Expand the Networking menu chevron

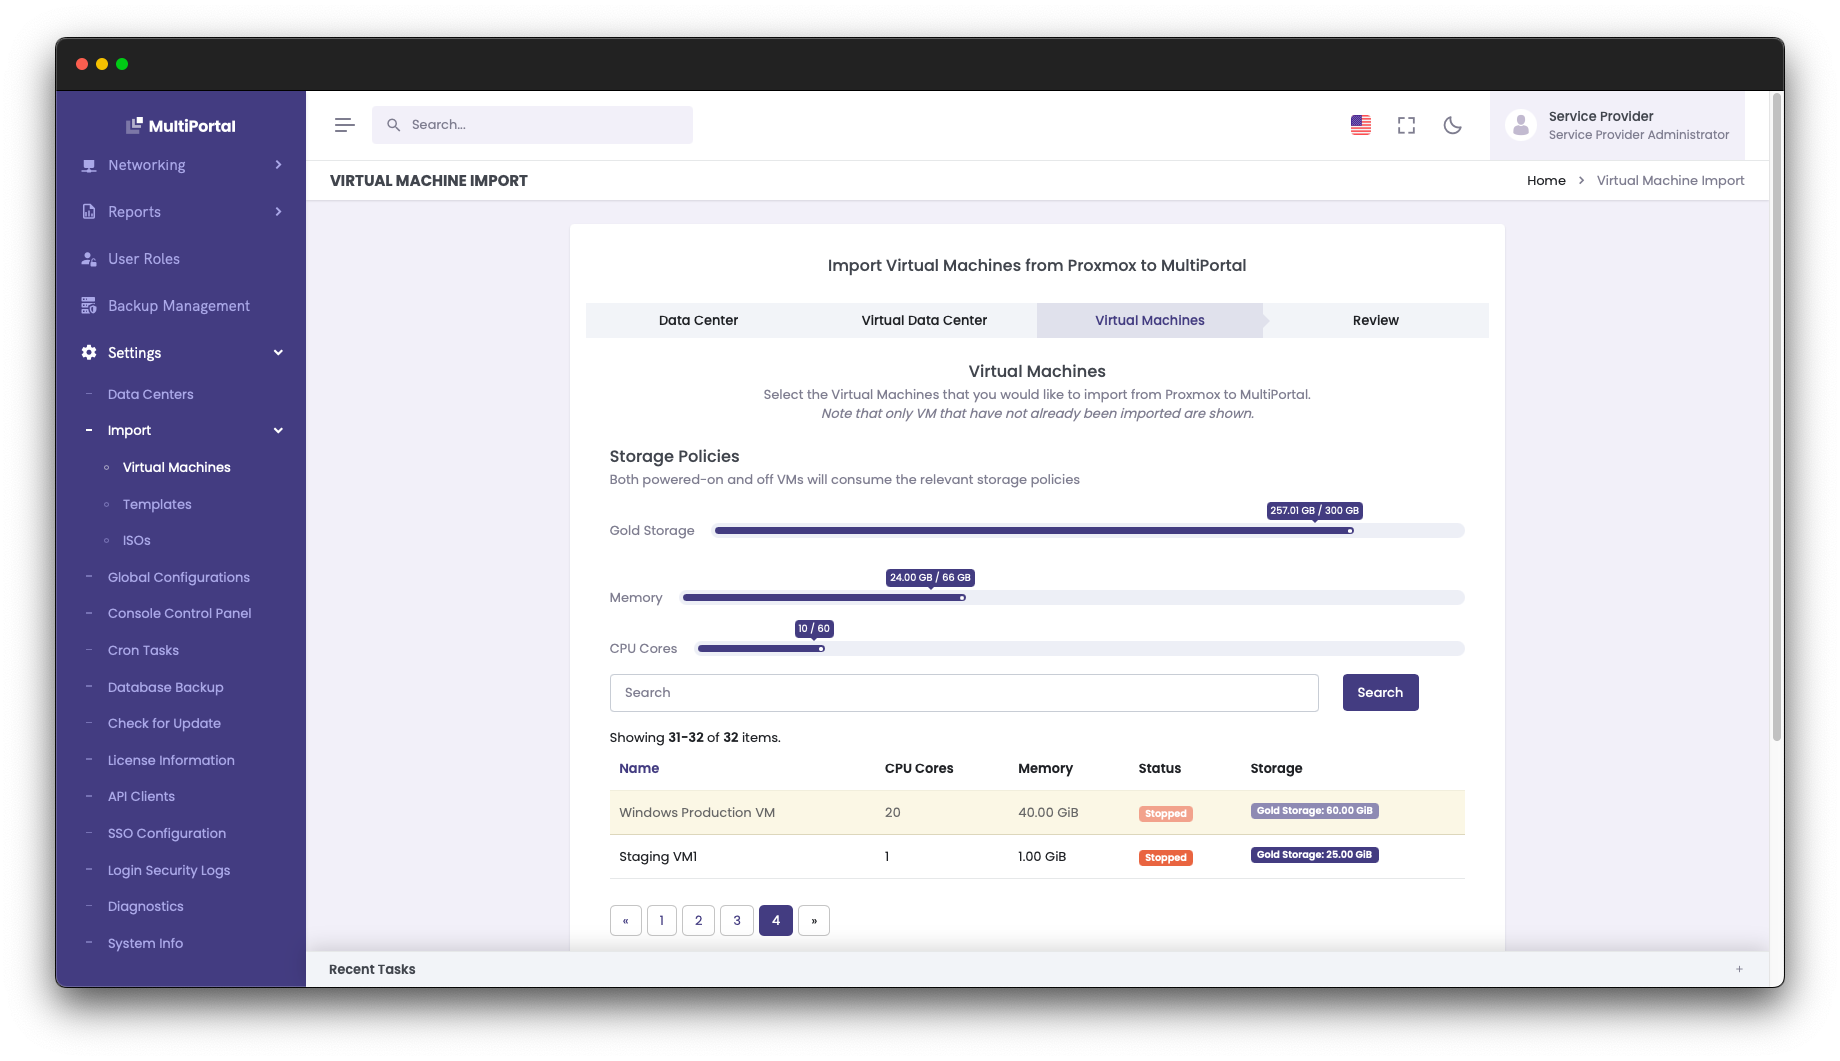coord(278,165)
